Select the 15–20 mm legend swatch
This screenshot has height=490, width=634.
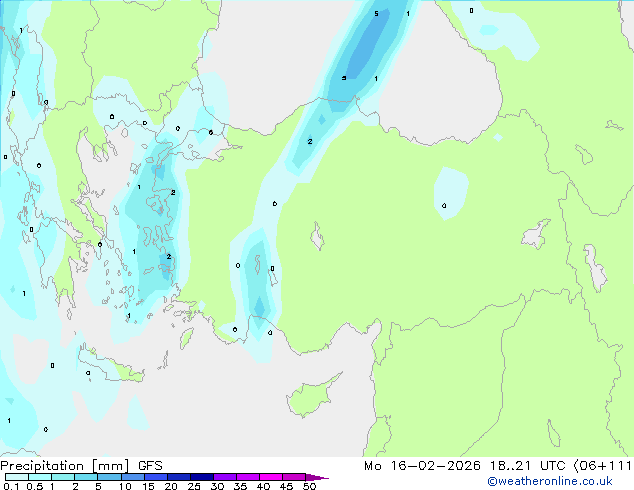point(156,477)
